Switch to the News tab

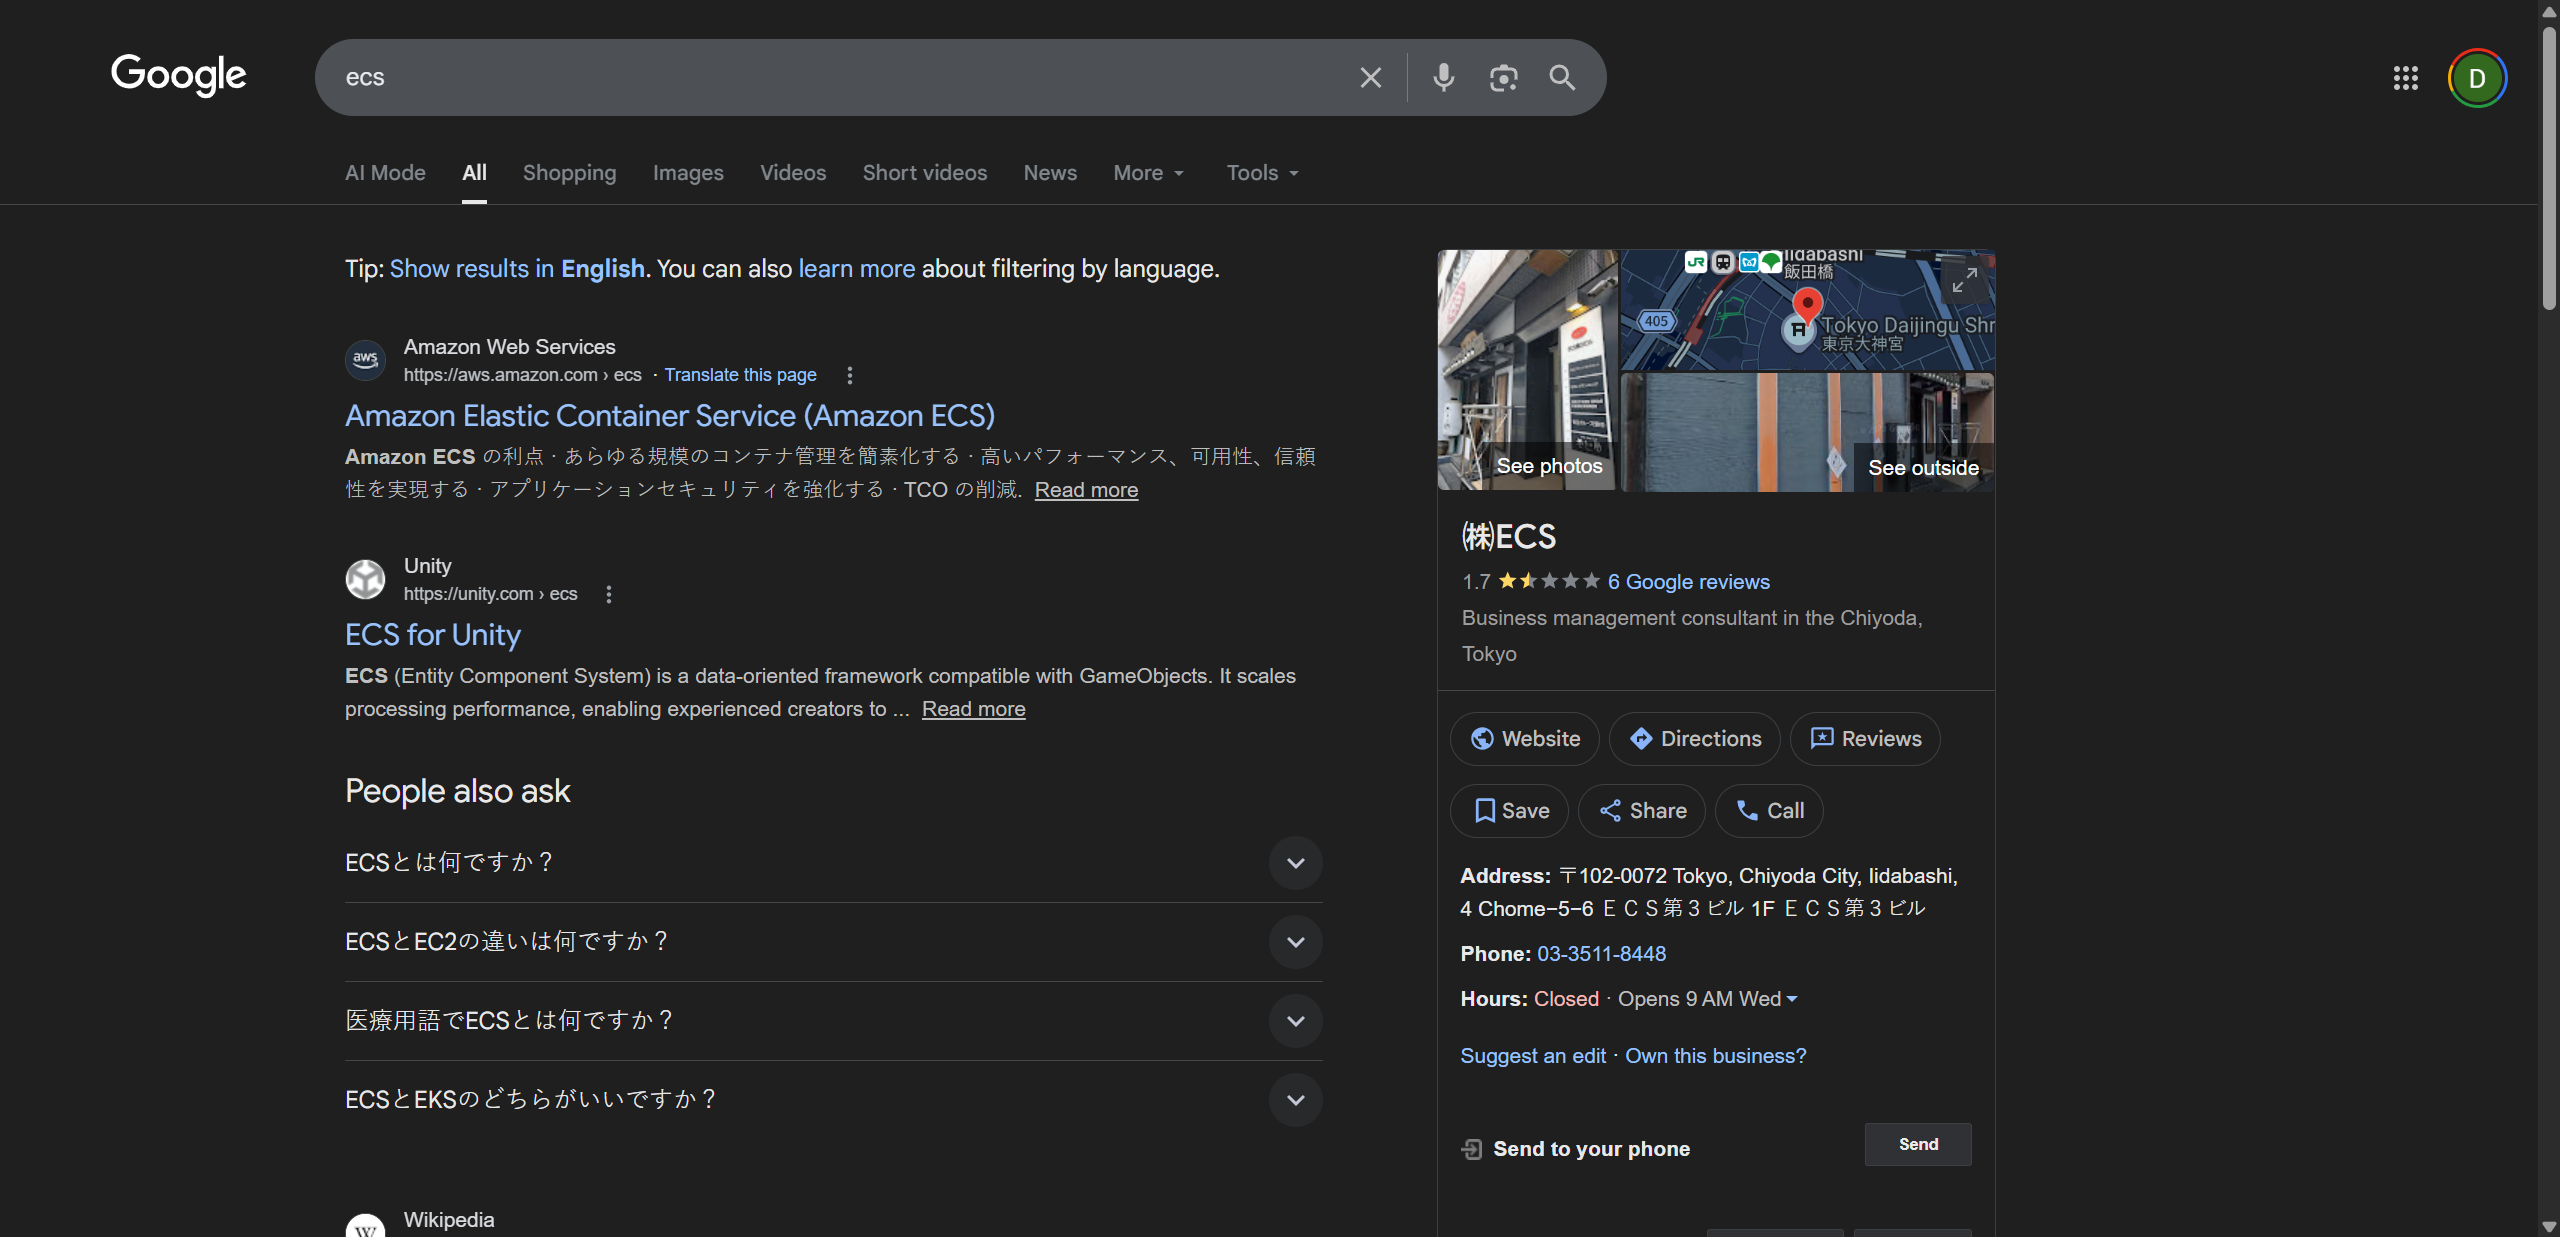[1050, 173]
